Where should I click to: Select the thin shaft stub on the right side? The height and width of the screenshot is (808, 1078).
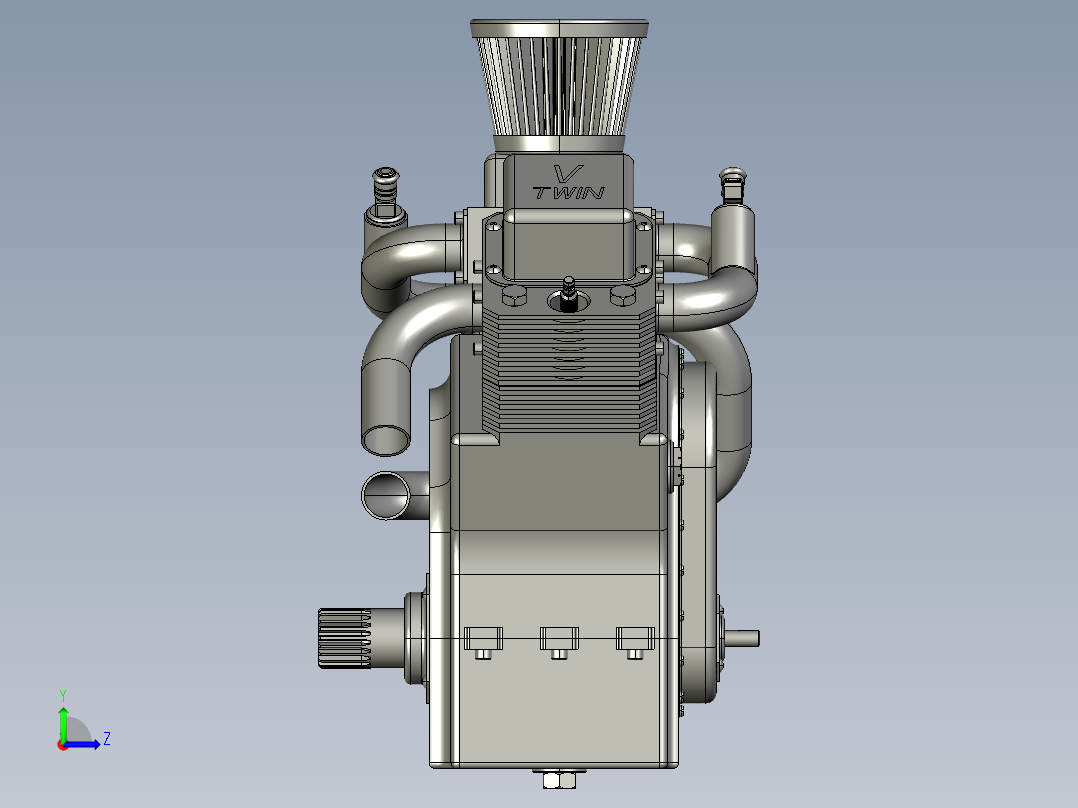(x=741, y=638)
